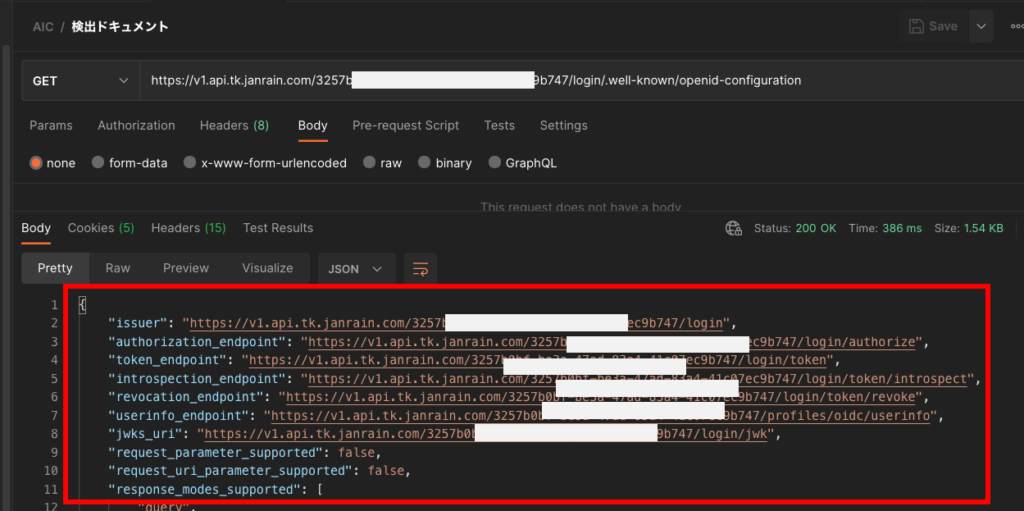Open the three-dot more actions menu
Image resolution: width=1024 pixels, height=511 pixels.
pos(1017,27)
